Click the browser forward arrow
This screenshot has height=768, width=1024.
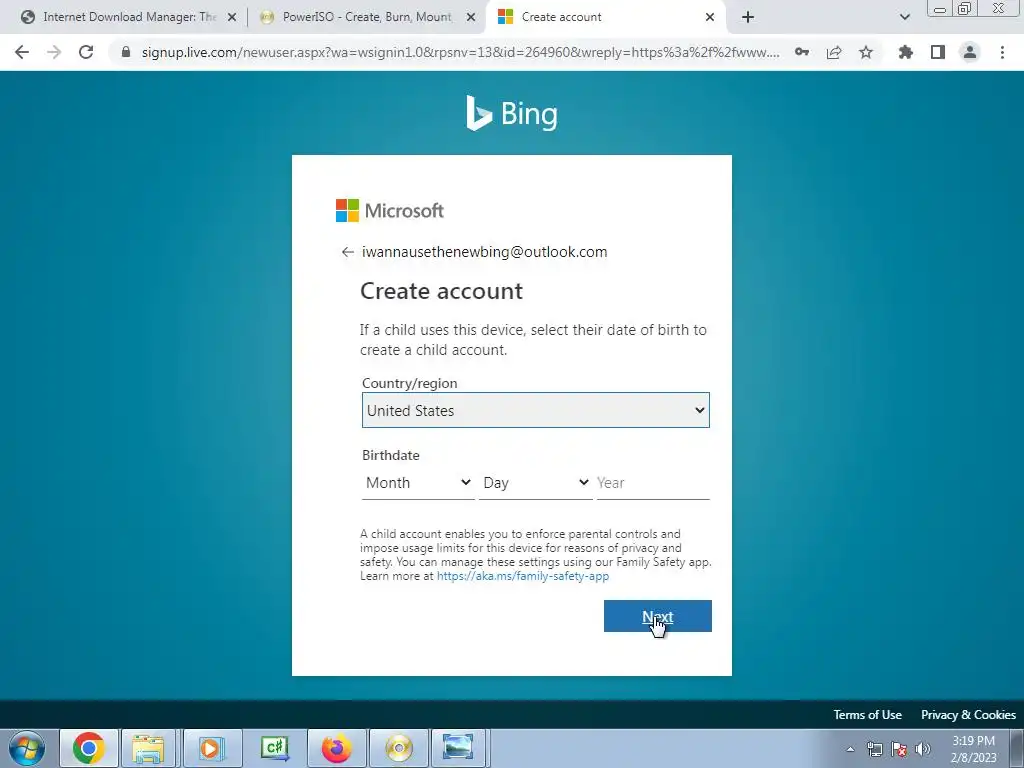pyautogui.click(x=54, y=52)
